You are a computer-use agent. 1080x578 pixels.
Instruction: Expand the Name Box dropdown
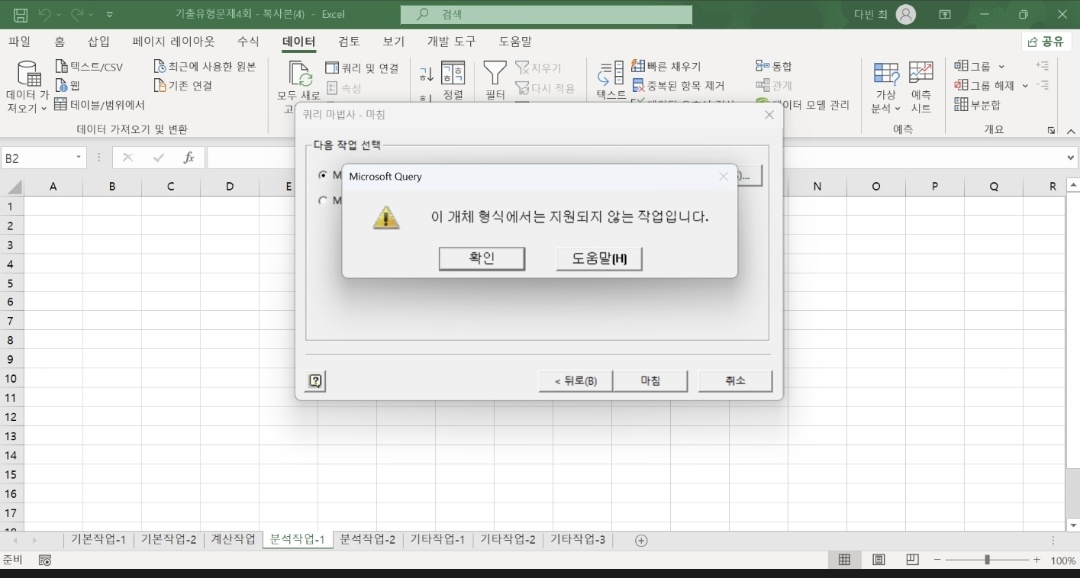pyautogui.click(x=78, y=158)
